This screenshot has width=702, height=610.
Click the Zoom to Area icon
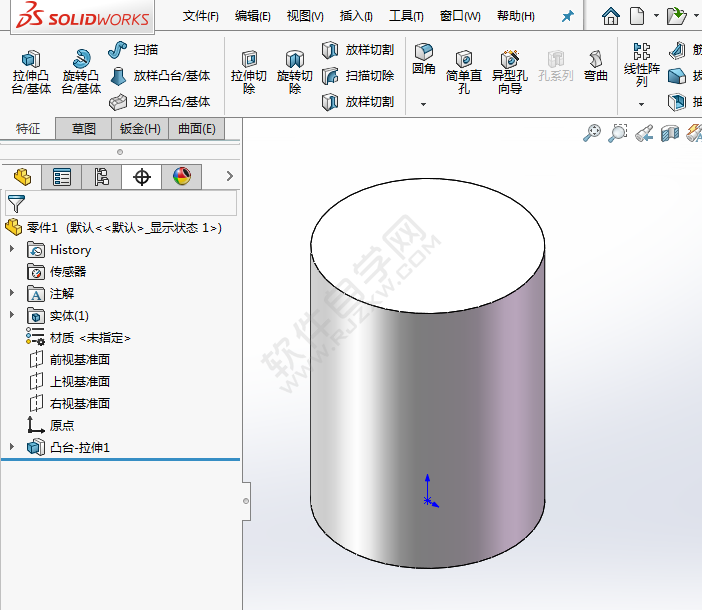click(x=617, y=133)
